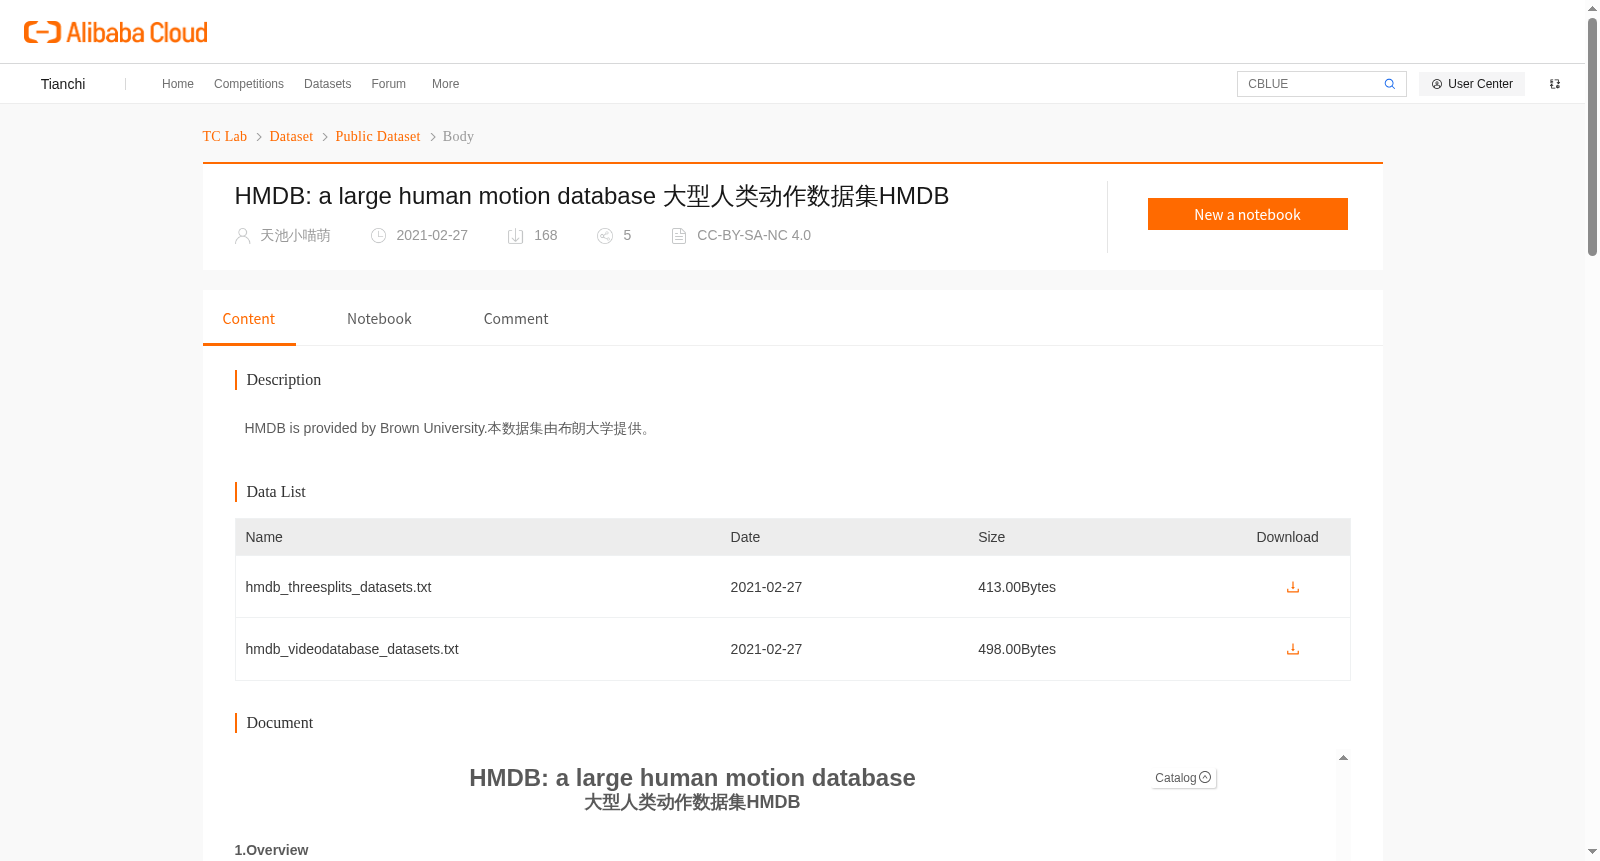Viewport: 1600px width, 861px height.
Task: Go to TC Lab breadcrumb
Action: click(x=225, y=136)
